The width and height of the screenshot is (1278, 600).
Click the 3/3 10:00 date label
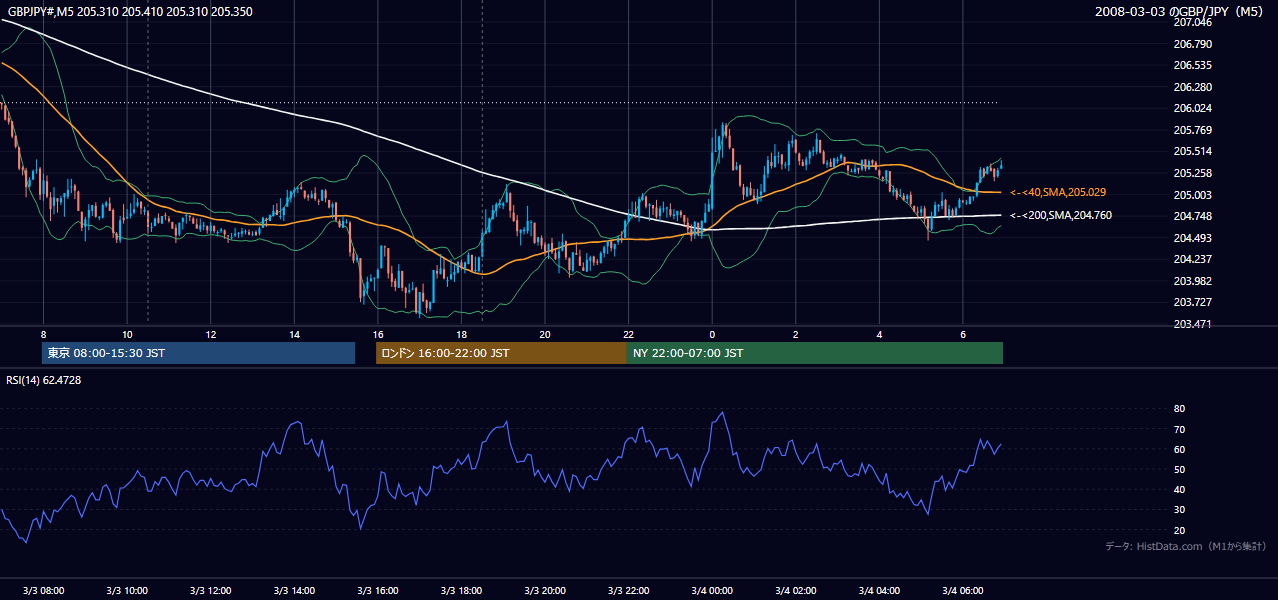(x=127, y=590)
